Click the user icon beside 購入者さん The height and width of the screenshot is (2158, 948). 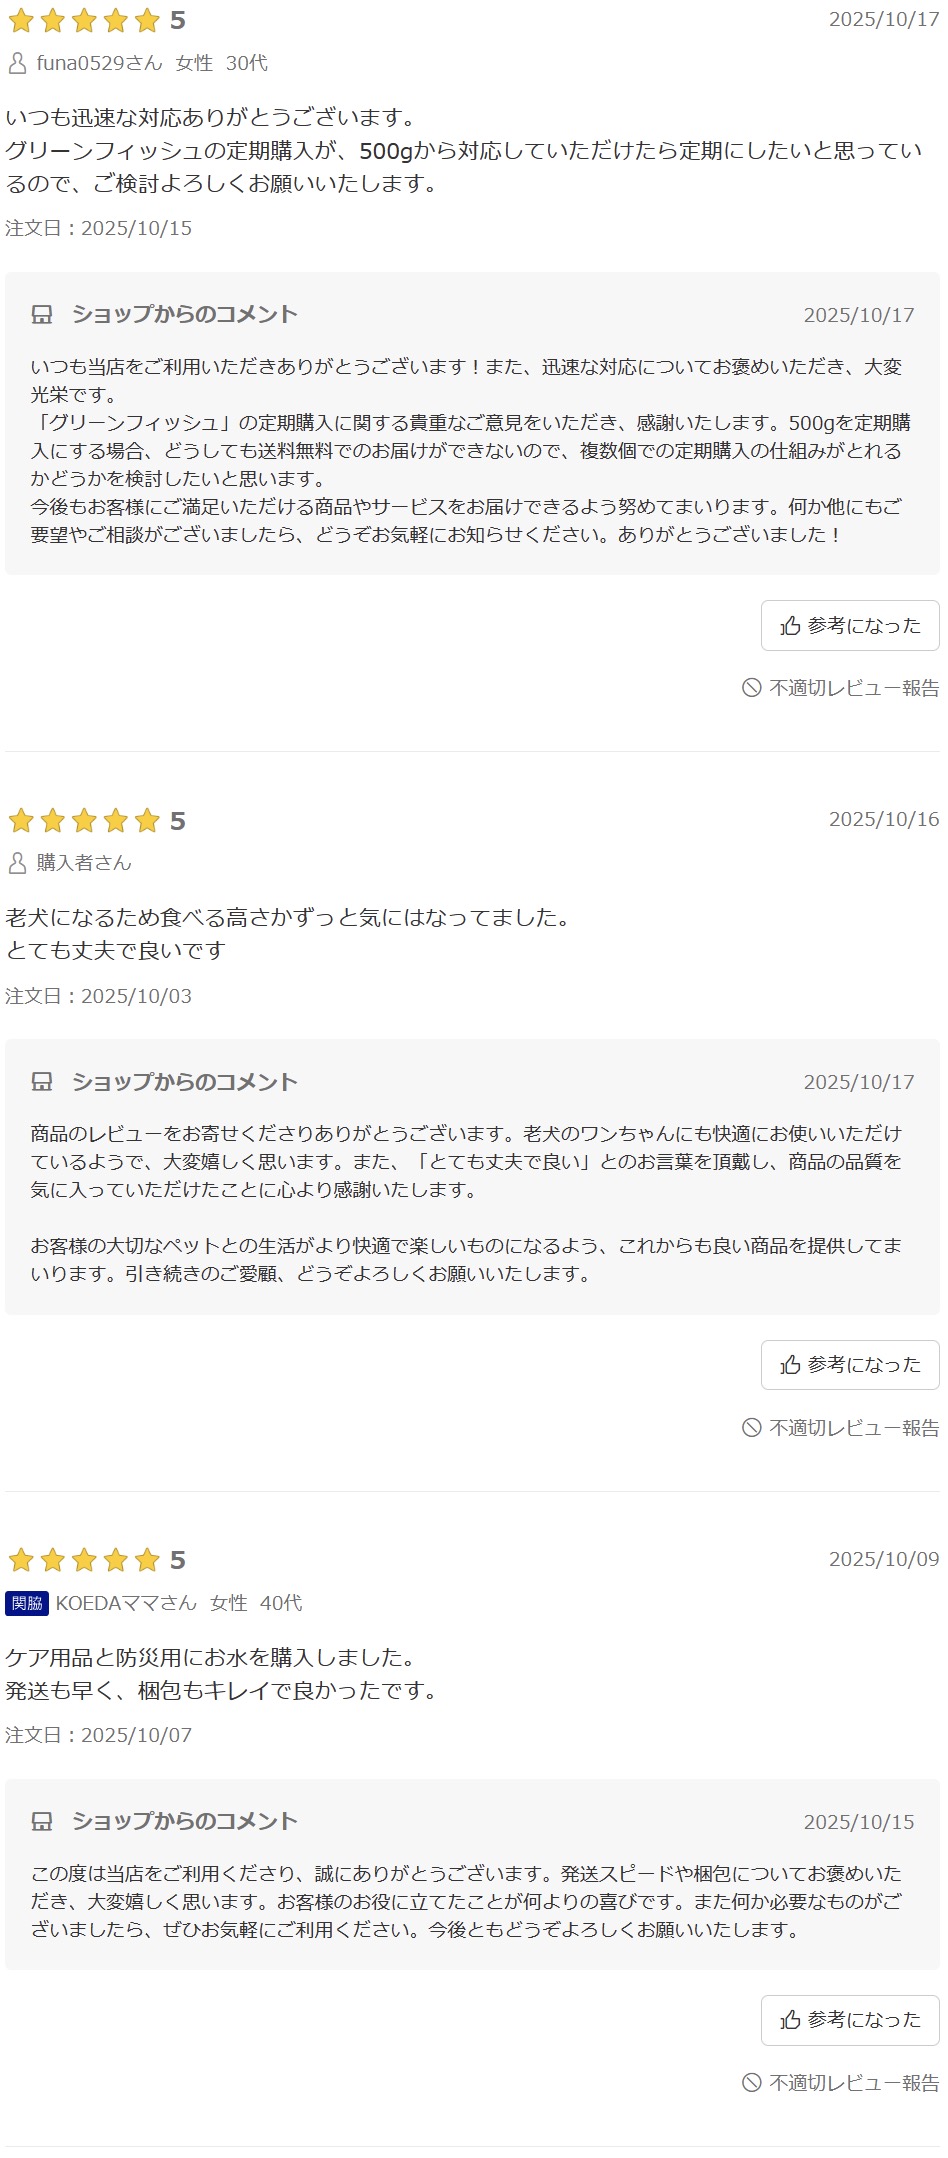17,862
